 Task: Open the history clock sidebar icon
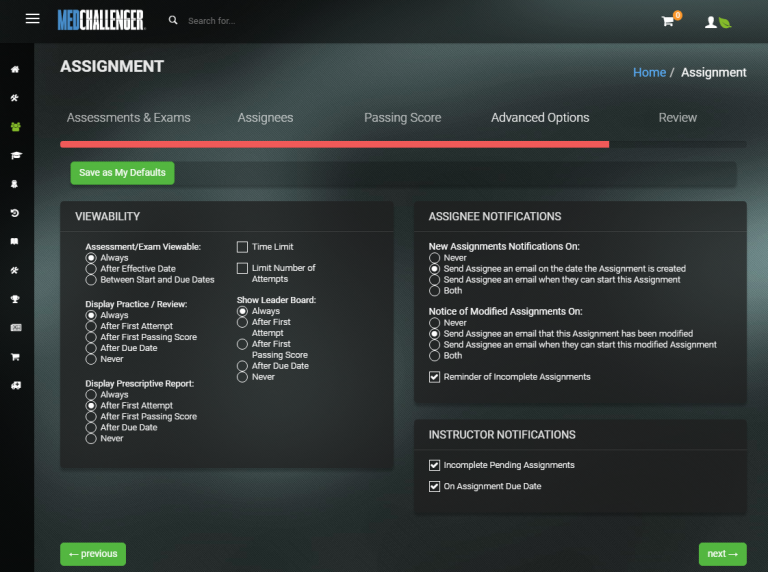(x=15, y=213)
